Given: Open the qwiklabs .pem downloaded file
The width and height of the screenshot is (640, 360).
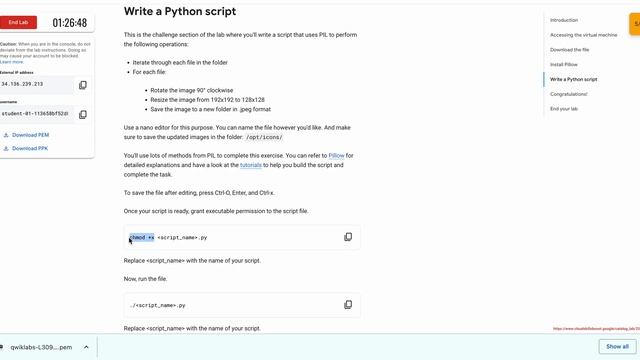Looking at the screenshot, I should click(x=41, y=347).
